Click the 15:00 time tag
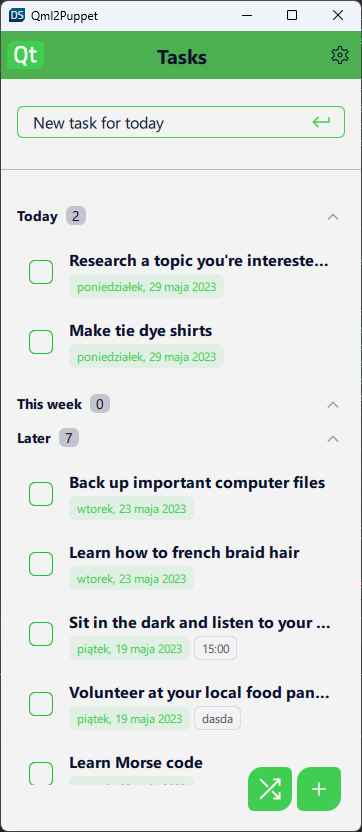This screenshot has height=832, width=362. tap(216, 648)
